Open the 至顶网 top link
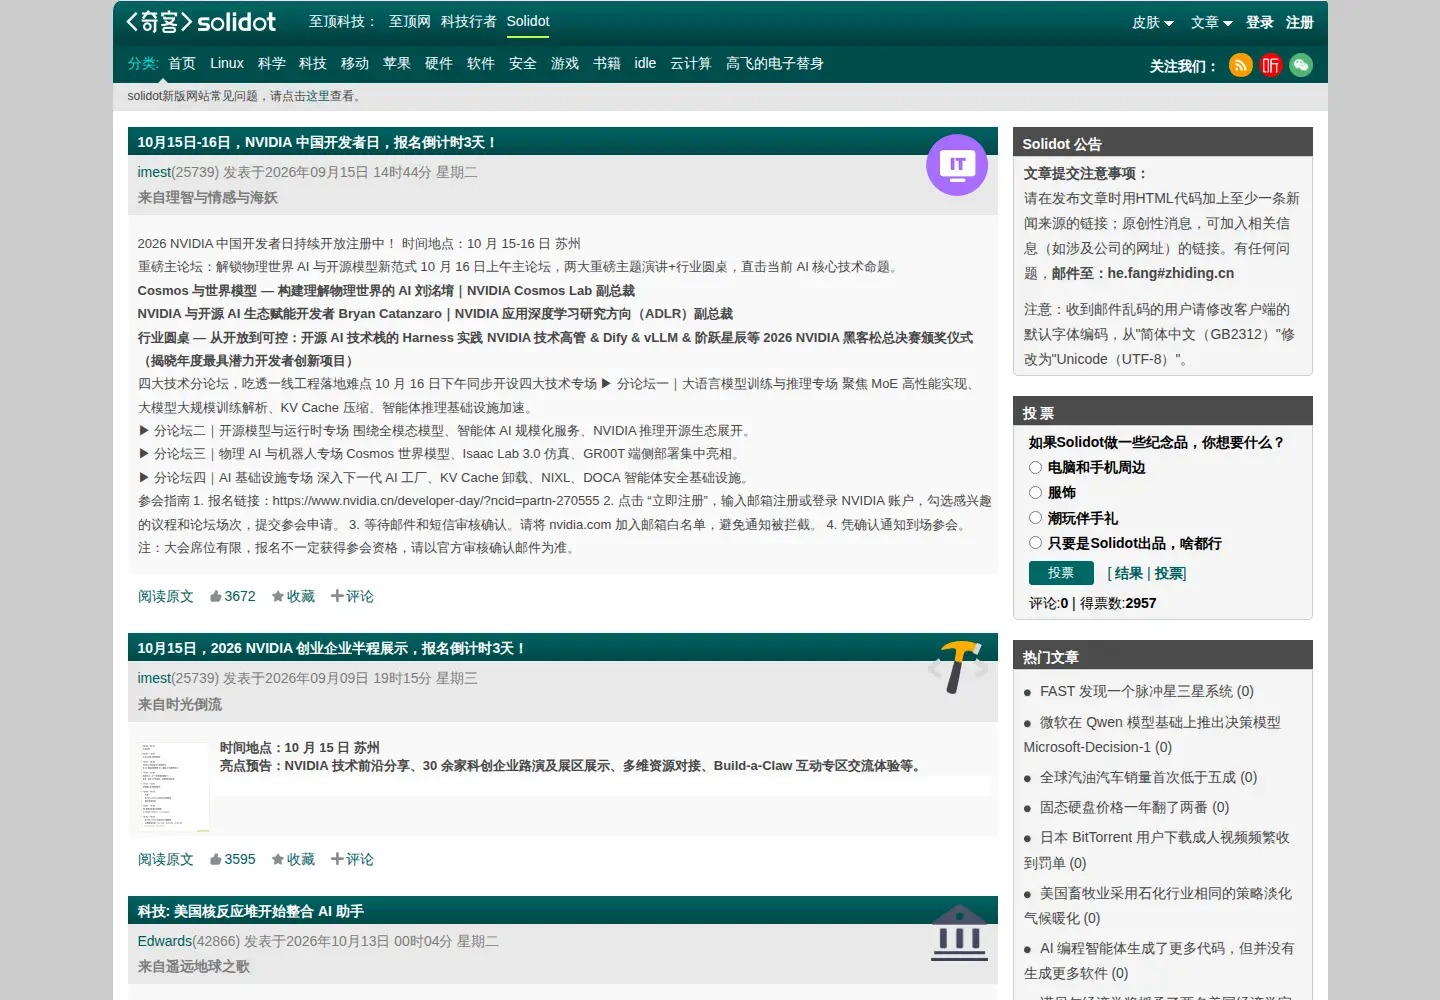Image resolution: width=1440 pixels, height=1000 pixels. click(x=410, y=21)
